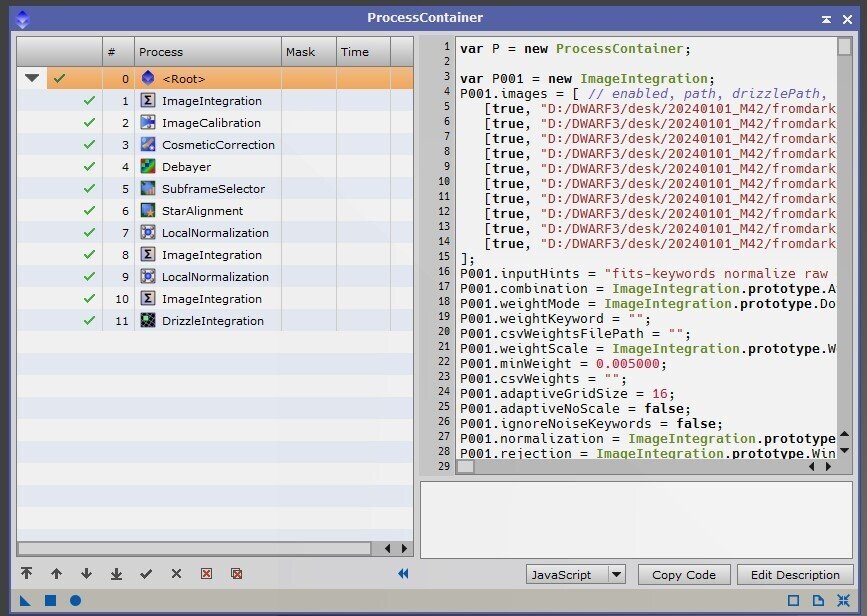Click the CosmeticCorrection process icon
The width and height of the screenshot is (867, 616).
148,144
